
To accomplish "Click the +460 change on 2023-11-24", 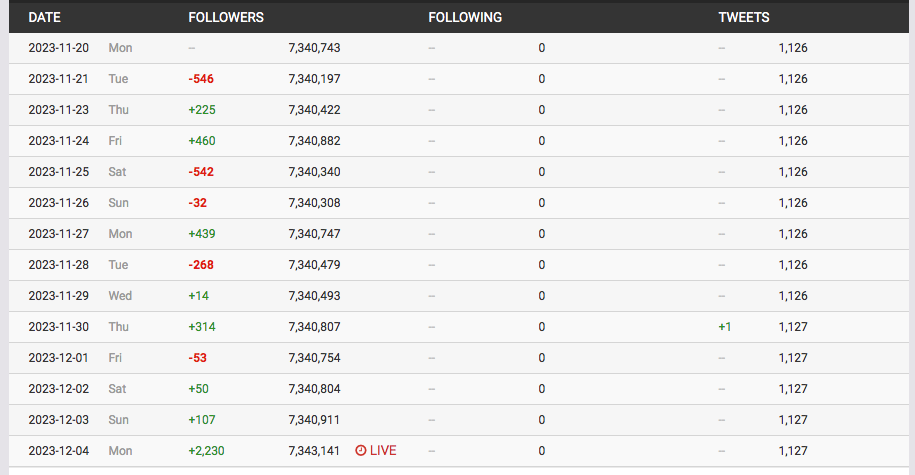I will (x=201, y=141).
